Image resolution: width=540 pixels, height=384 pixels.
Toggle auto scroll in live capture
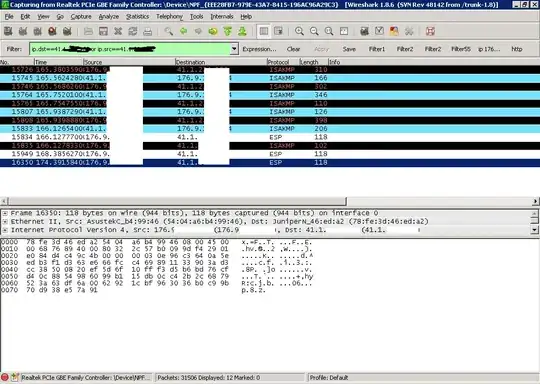[x=278, y=31]
